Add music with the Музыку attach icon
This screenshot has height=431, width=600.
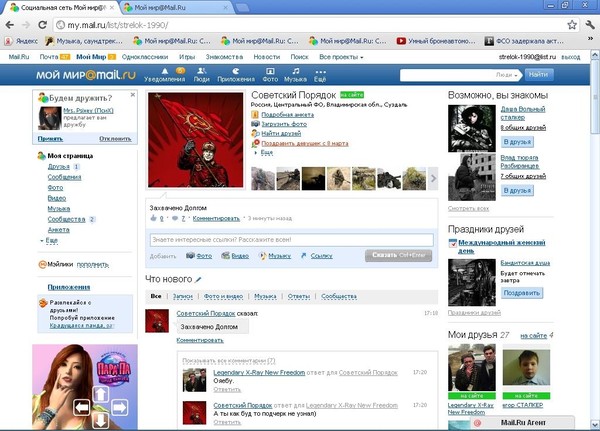[262, 255]
